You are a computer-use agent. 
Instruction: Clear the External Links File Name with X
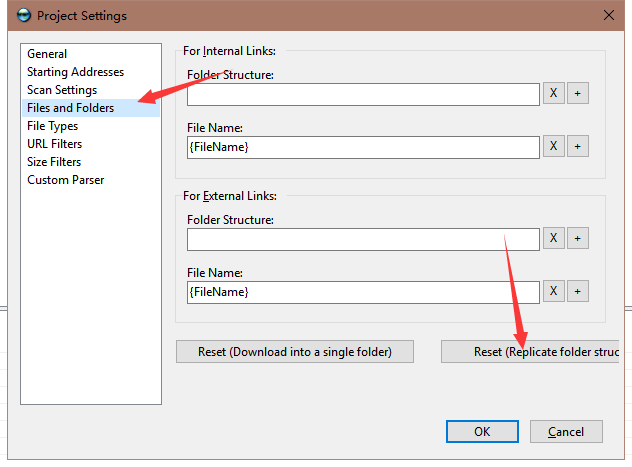pyautogui.click(x=553, y=291)
